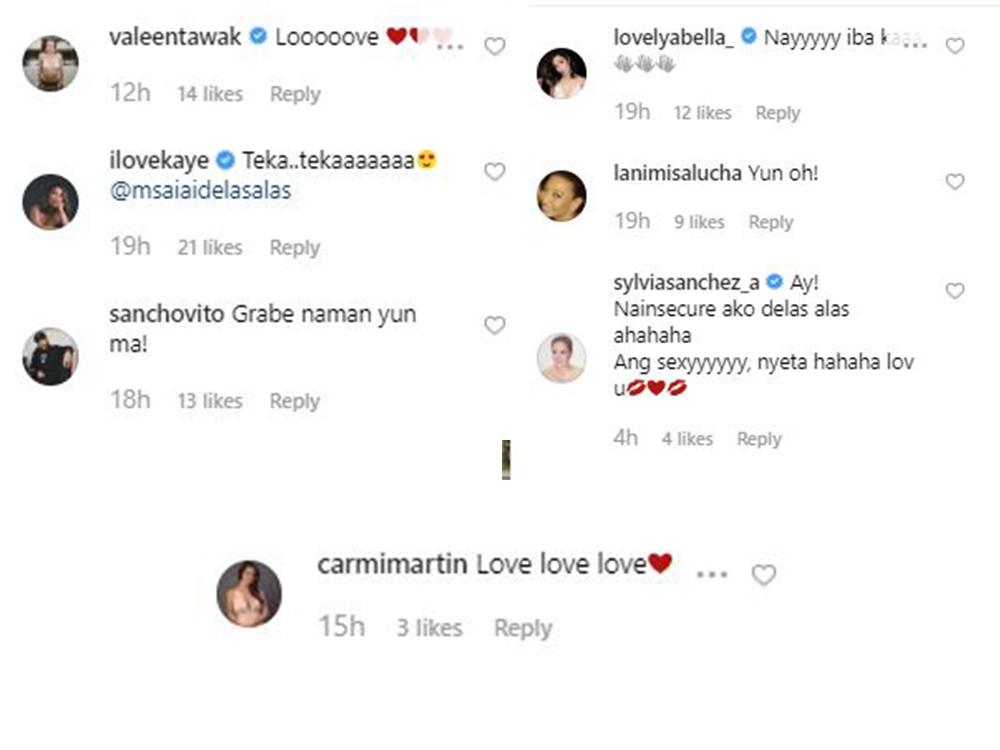This screenshot has height=750, width=1000.
Task: Reply to valeentawak's comment
Action: click(x=295, y=94)
